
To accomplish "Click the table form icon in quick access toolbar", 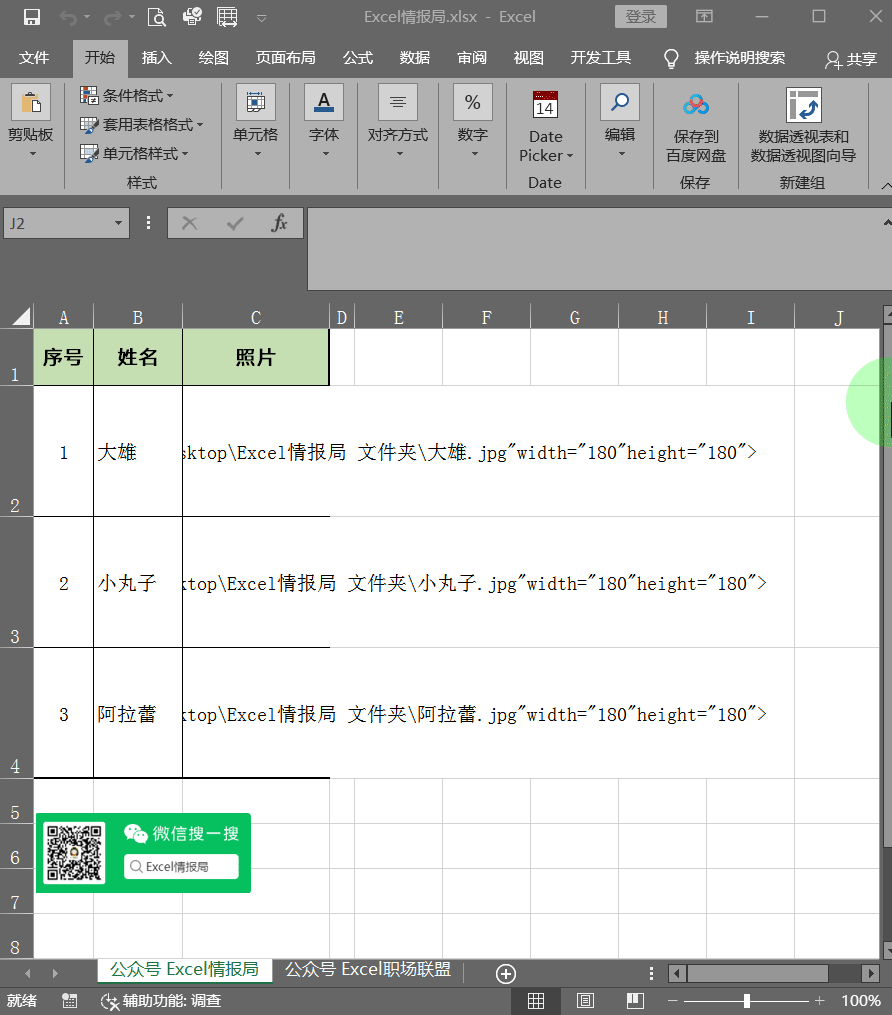I will pos(227,17).
